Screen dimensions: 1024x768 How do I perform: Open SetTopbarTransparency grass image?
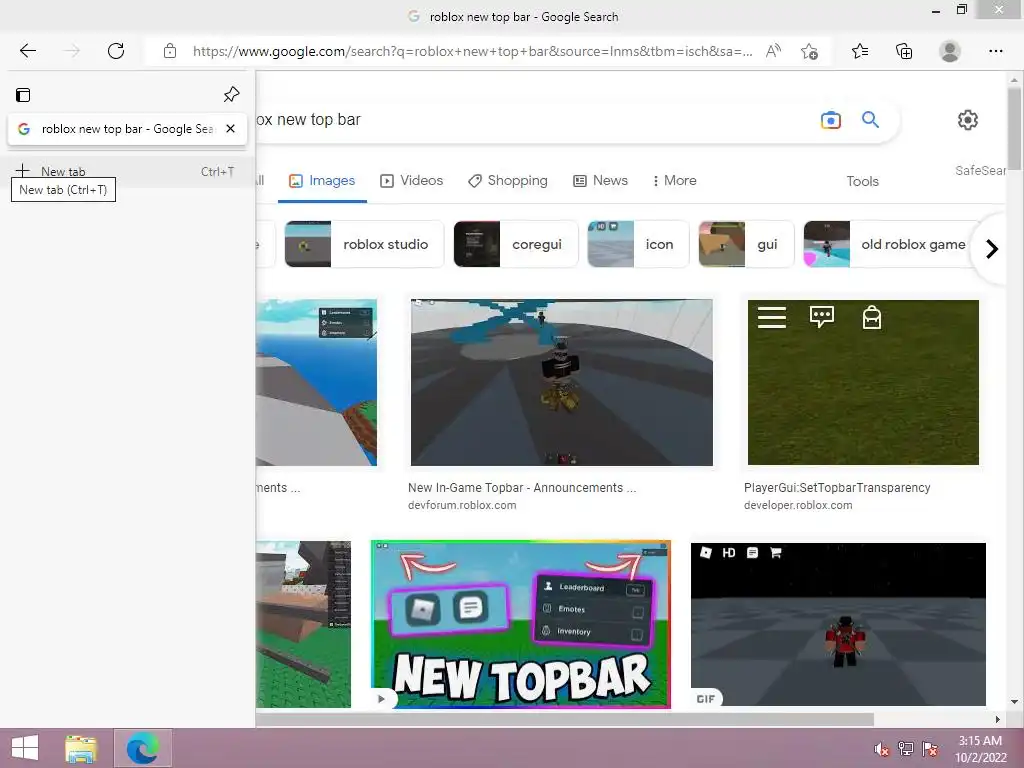click(x=863, y=383)
